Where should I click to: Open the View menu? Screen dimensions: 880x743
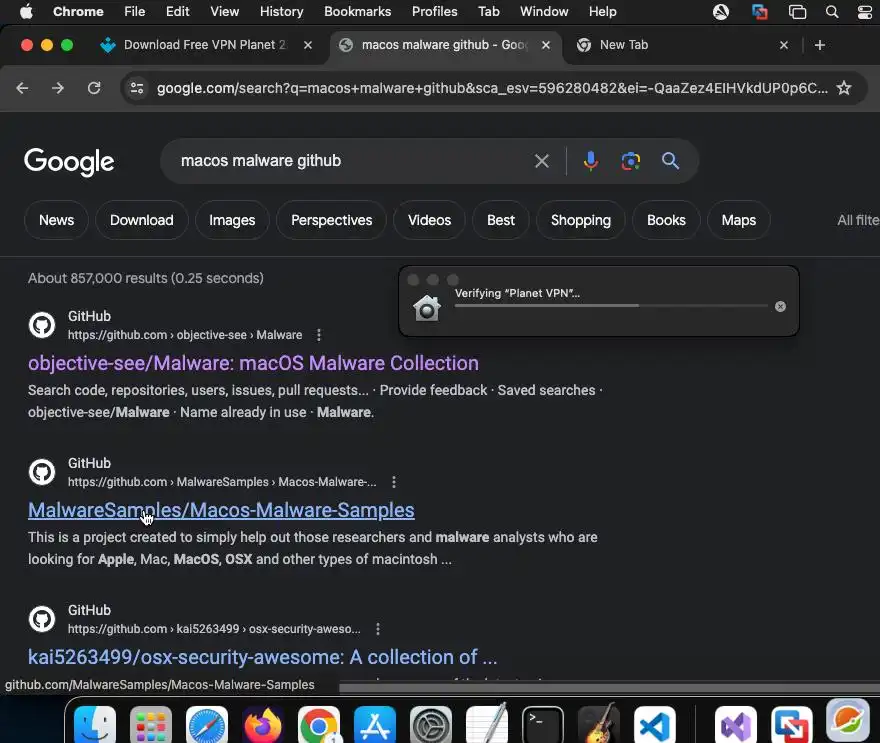click(224, 12)
